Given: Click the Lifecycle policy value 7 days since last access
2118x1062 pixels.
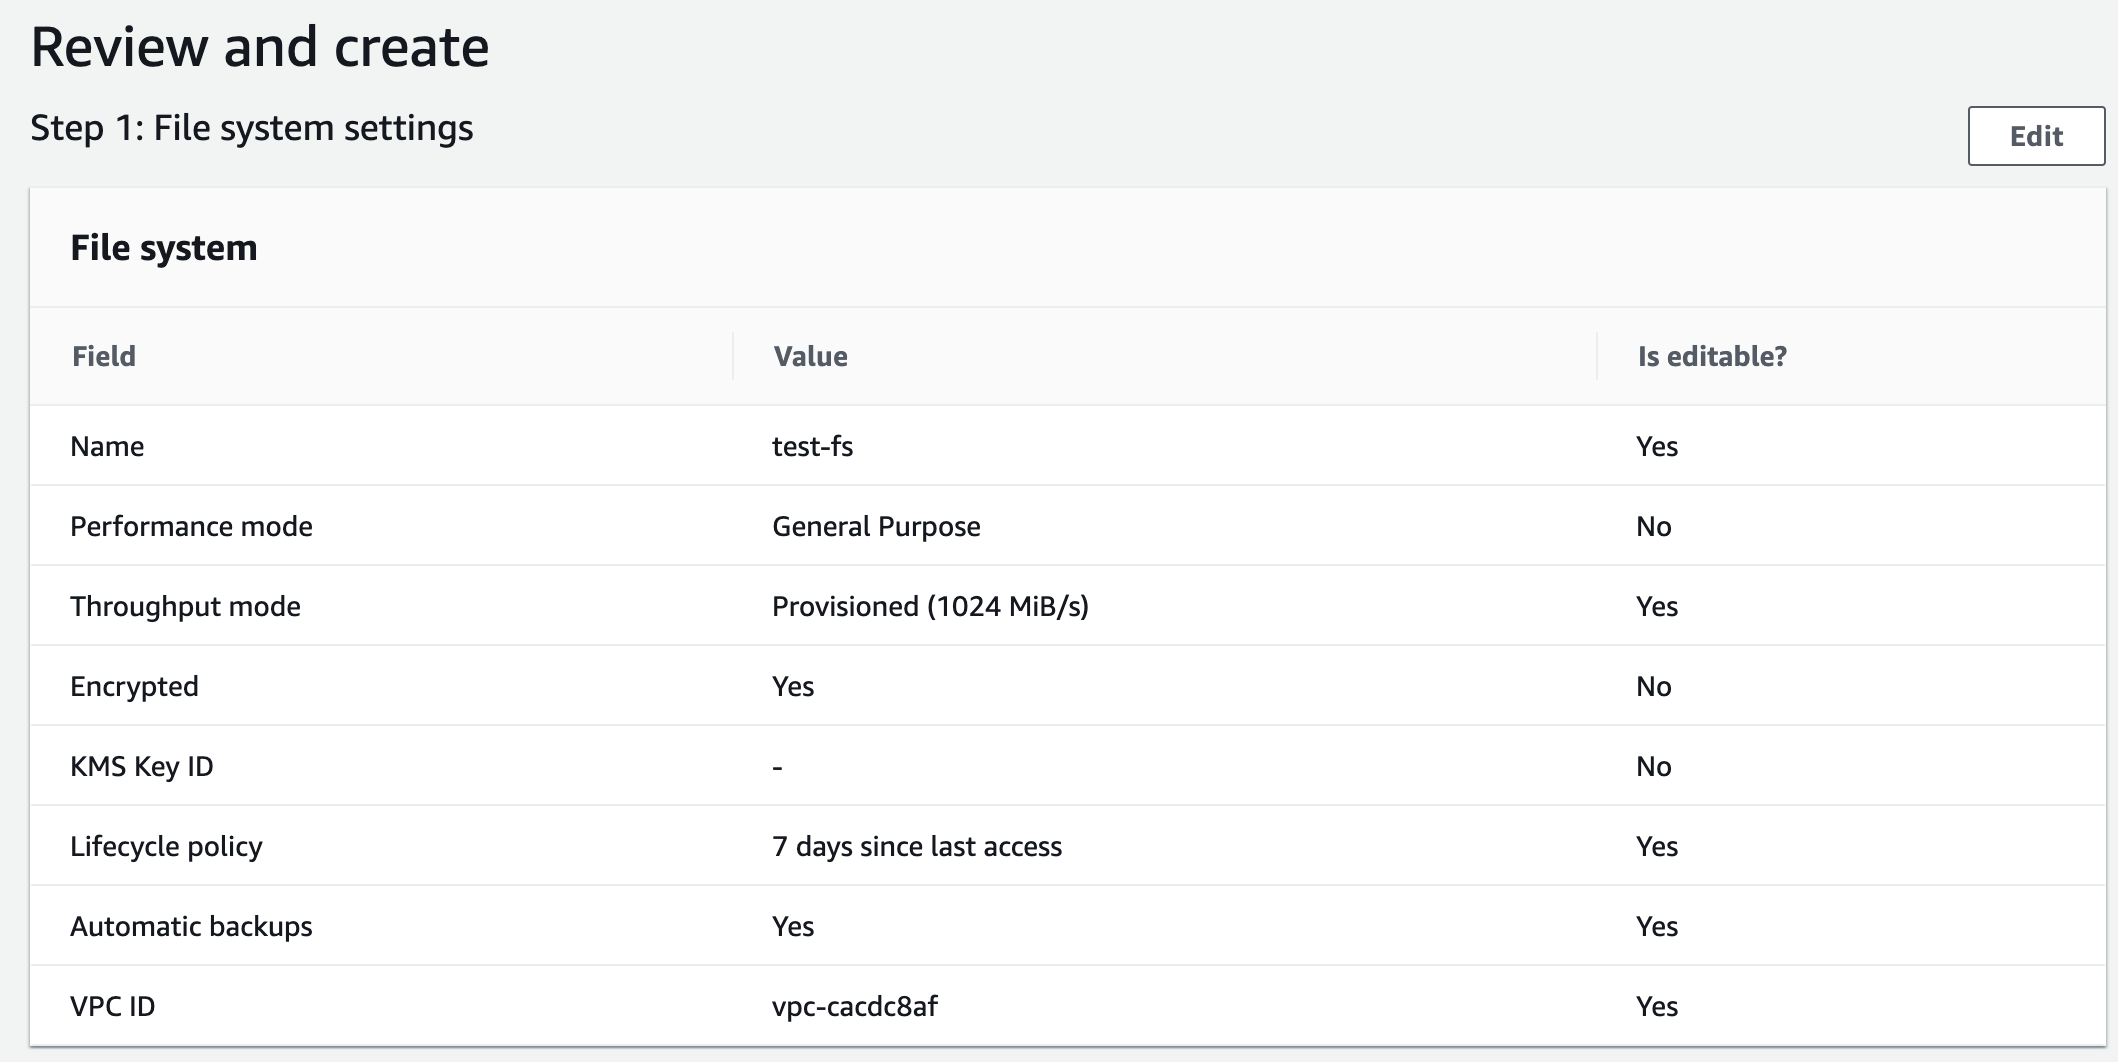Looking at the screenshot, I should (916, 846).
